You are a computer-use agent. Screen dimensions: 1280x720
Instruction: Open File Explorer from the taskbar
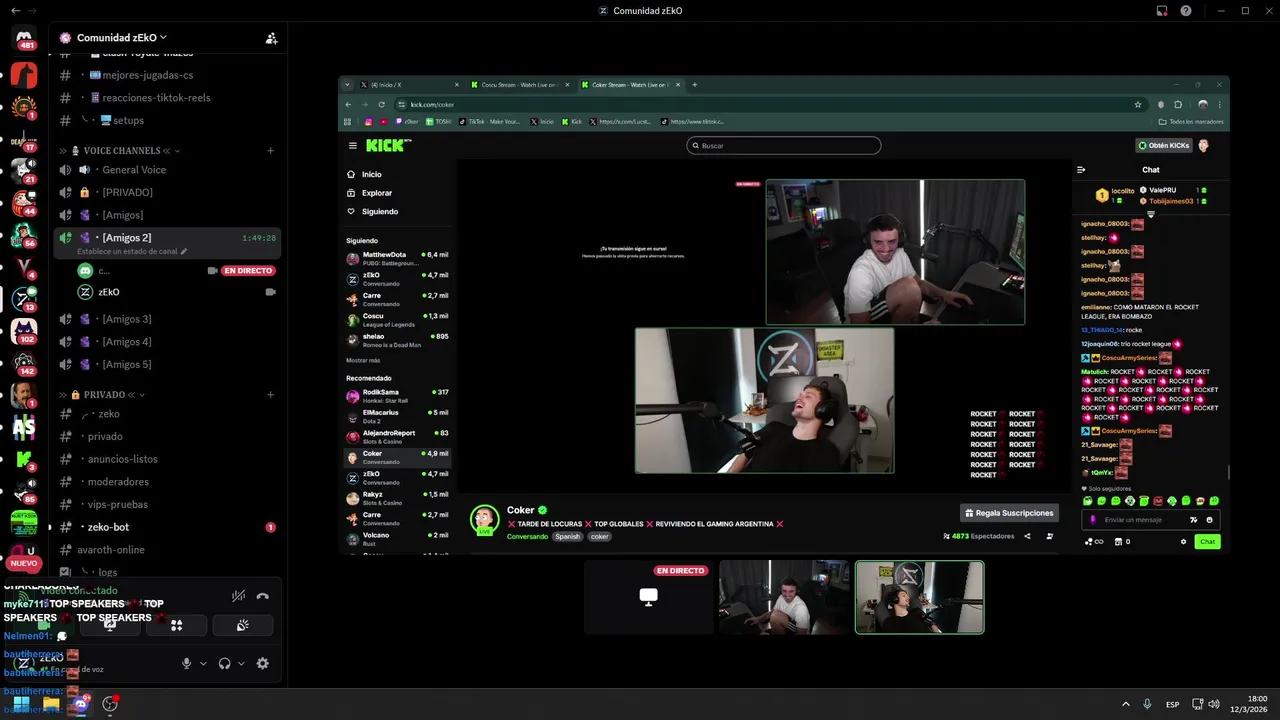(x=51, y=704)
